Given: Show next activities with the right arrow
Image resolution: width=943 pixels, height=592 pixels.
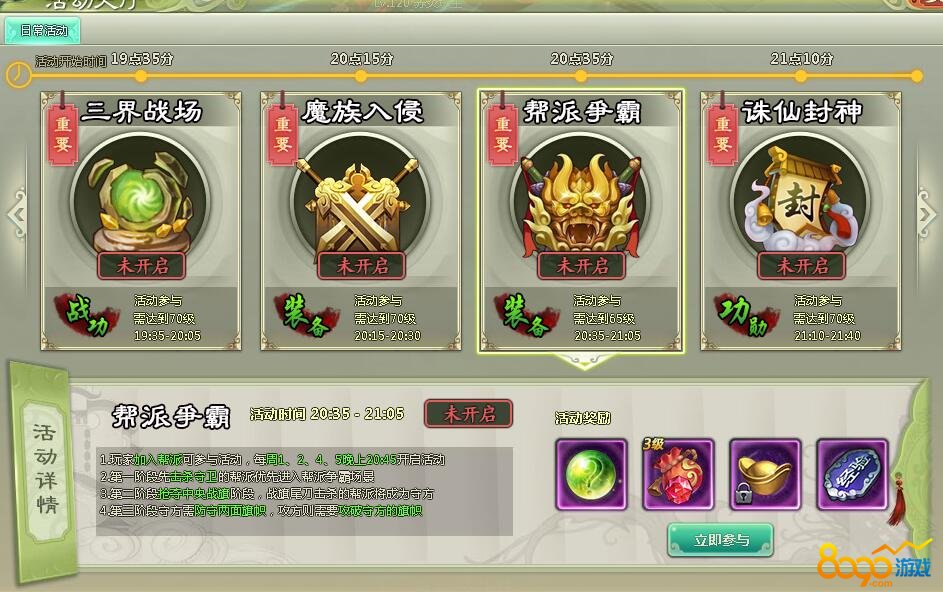Looking at the screenshot, I should (927, 214).
